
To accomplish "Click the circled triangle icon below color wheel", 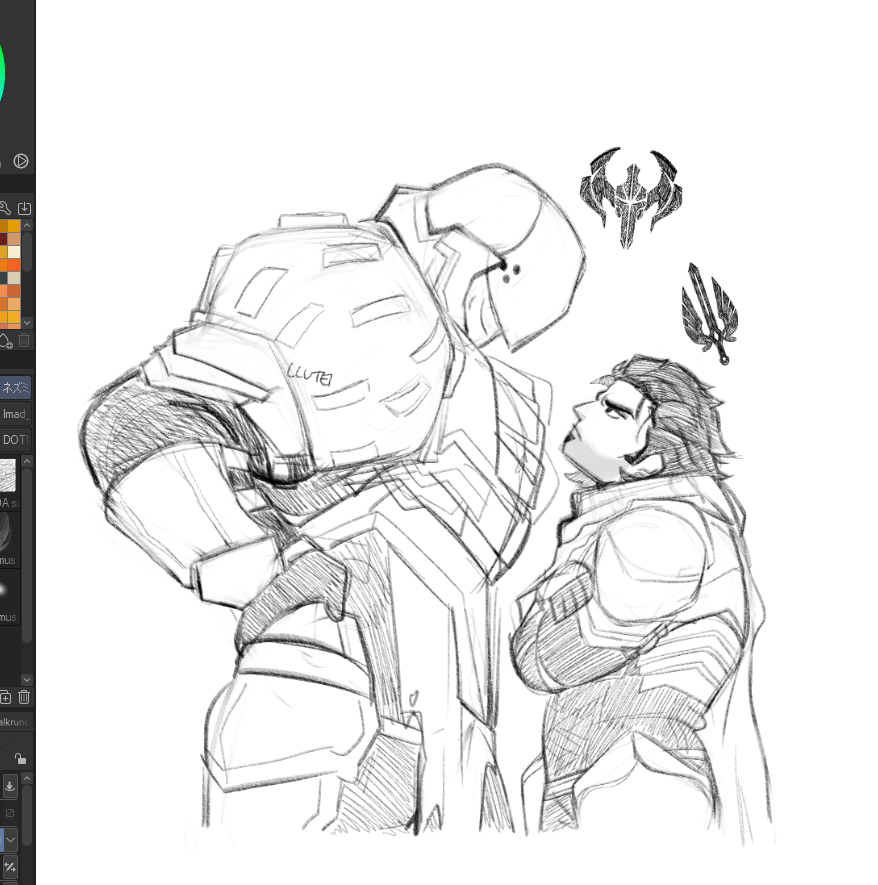I will pos(20,161).
